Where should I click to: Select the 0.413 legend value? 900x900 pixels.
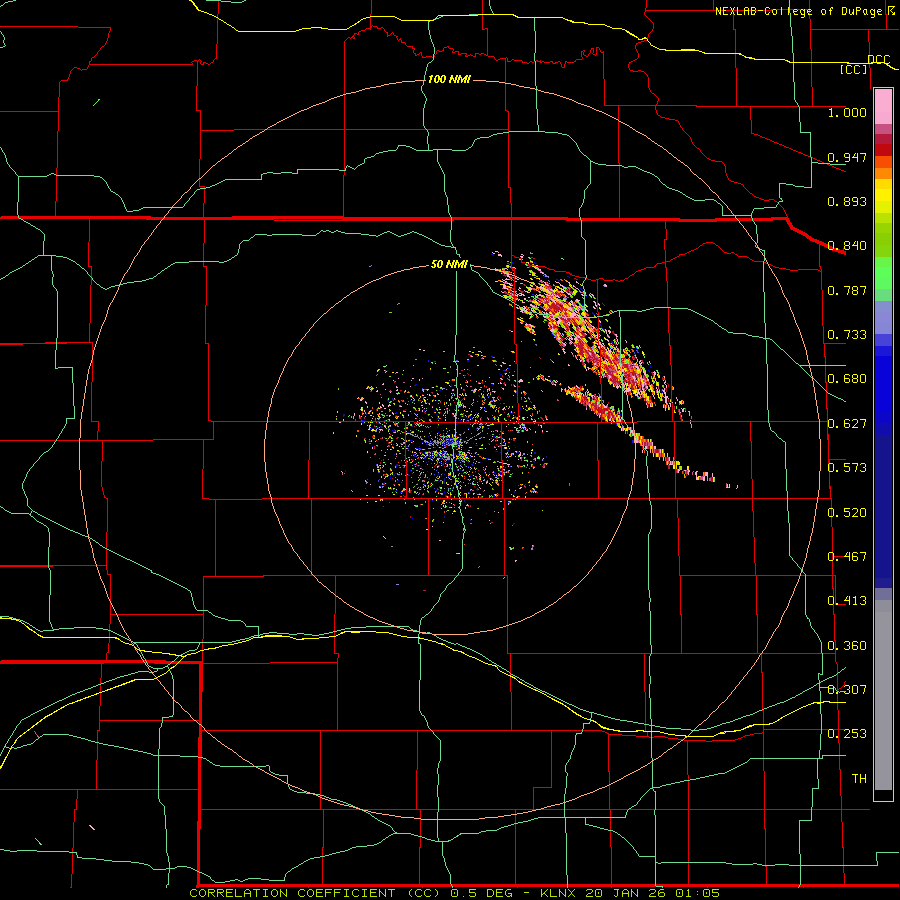847,601
